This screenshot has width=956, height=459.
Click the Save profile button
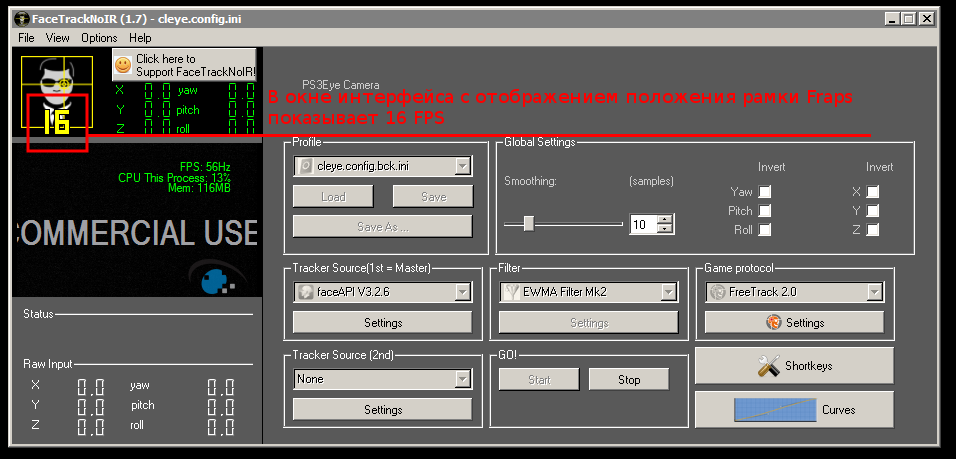tap(433, 197)
